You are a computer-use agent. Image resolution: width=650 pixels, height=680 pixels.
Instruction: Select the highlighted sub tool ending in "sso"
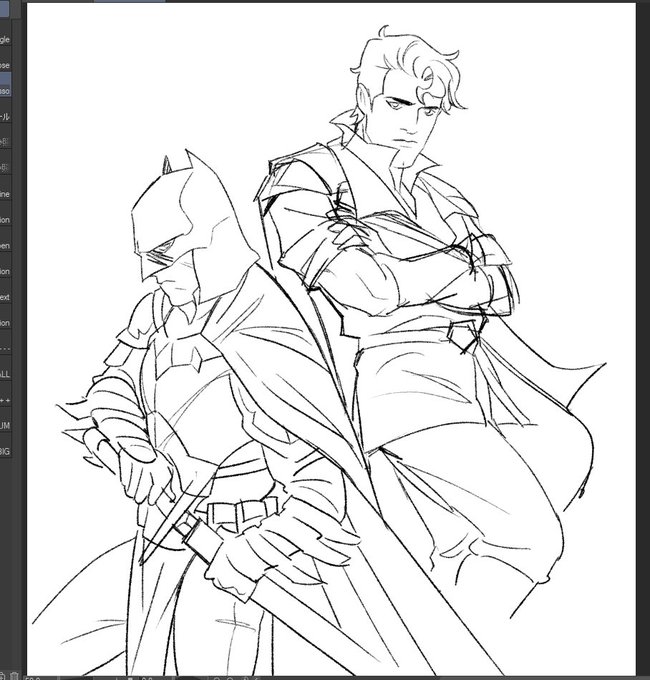(x=5, y=85)
